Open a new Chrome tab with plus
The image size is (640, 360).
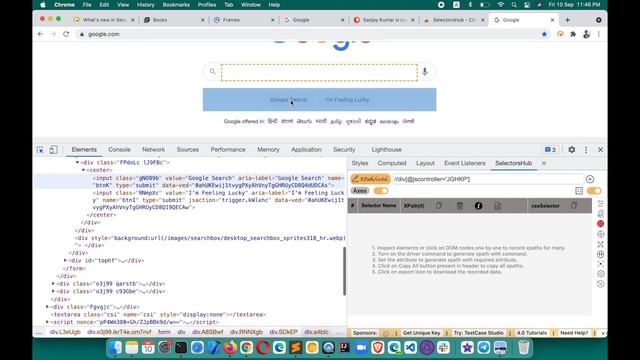click(567, 20)
